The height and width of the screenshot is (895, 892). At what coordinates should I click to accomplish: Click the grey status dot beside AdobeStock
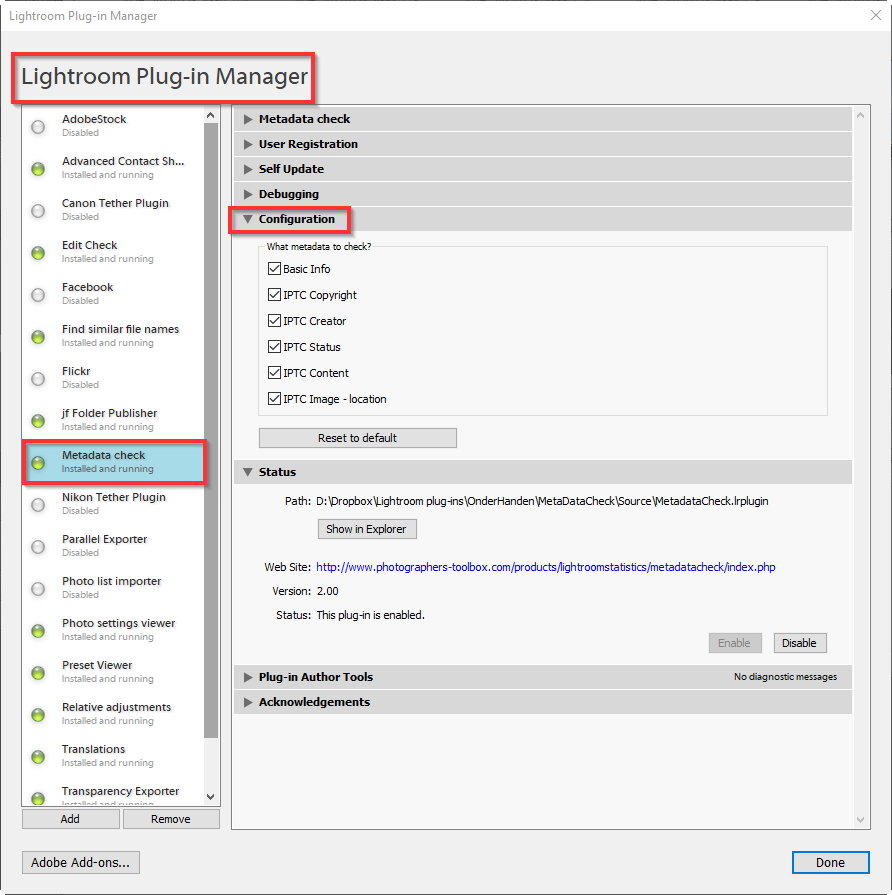(x=38, y=127)
